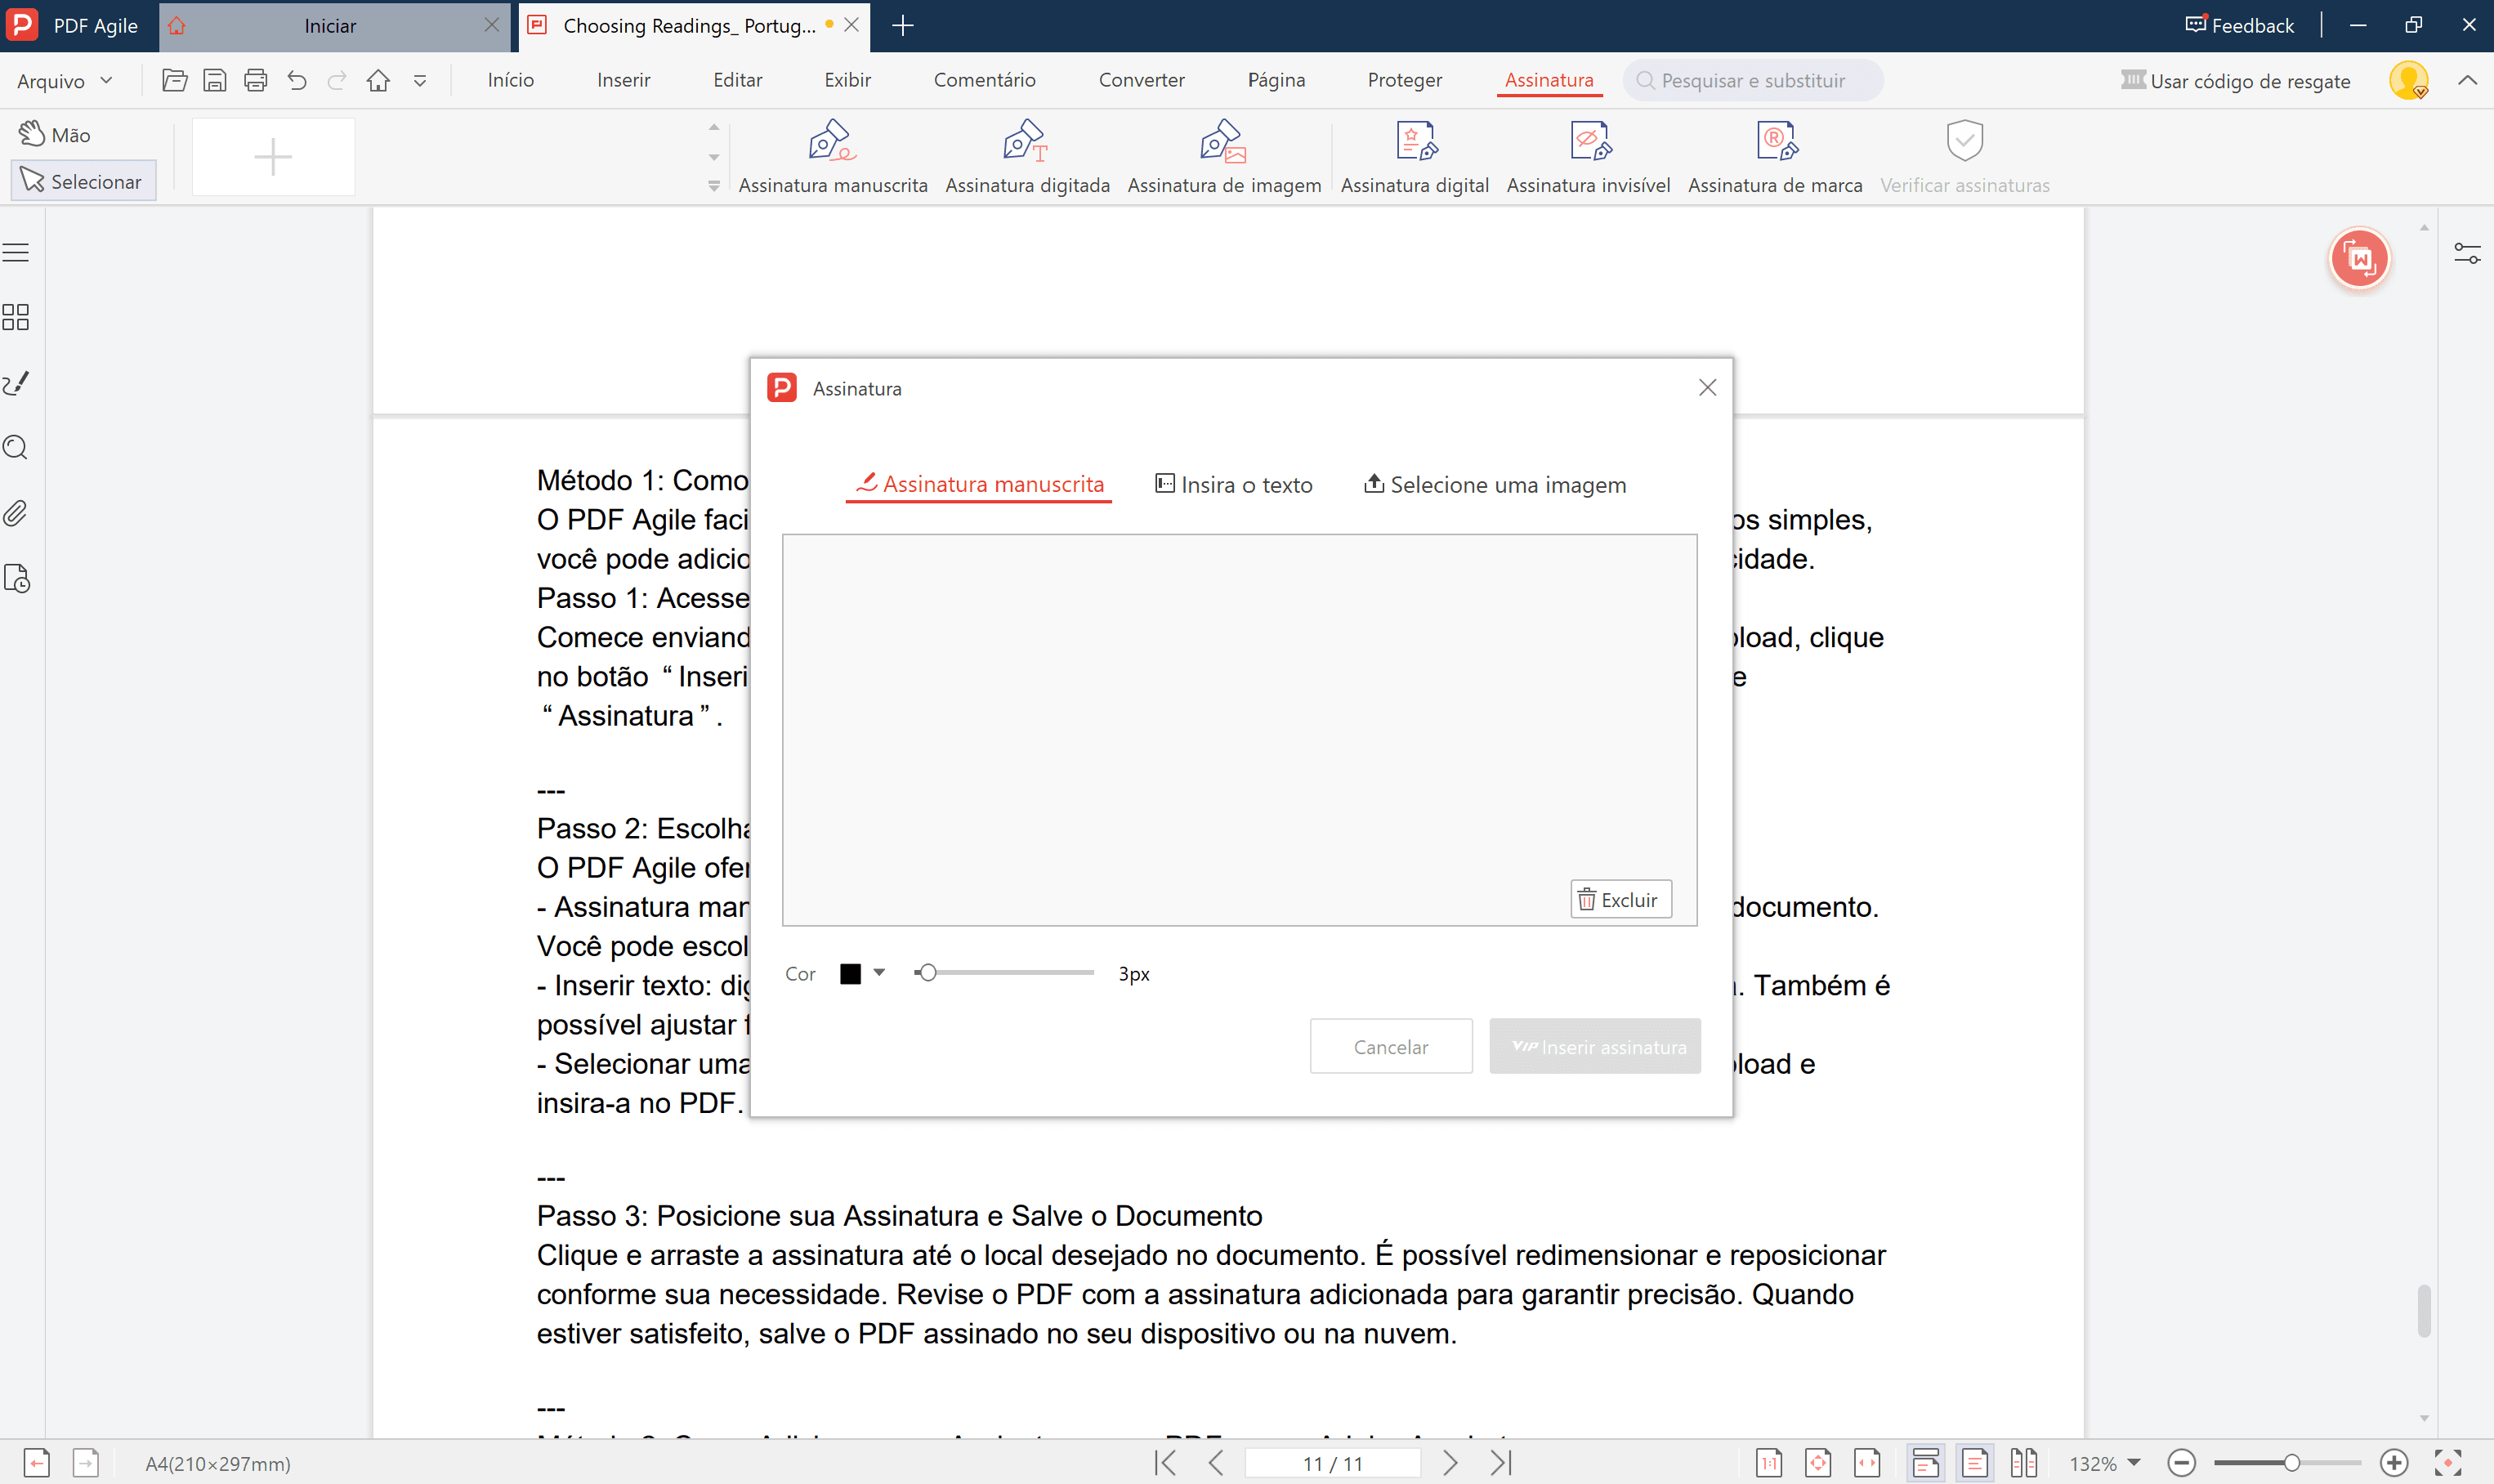Image resolution: width=2494 pixels, height=1484 pixels.
Task: Switch to the Insira o texto tab
Action: [x=1233, y=485]
